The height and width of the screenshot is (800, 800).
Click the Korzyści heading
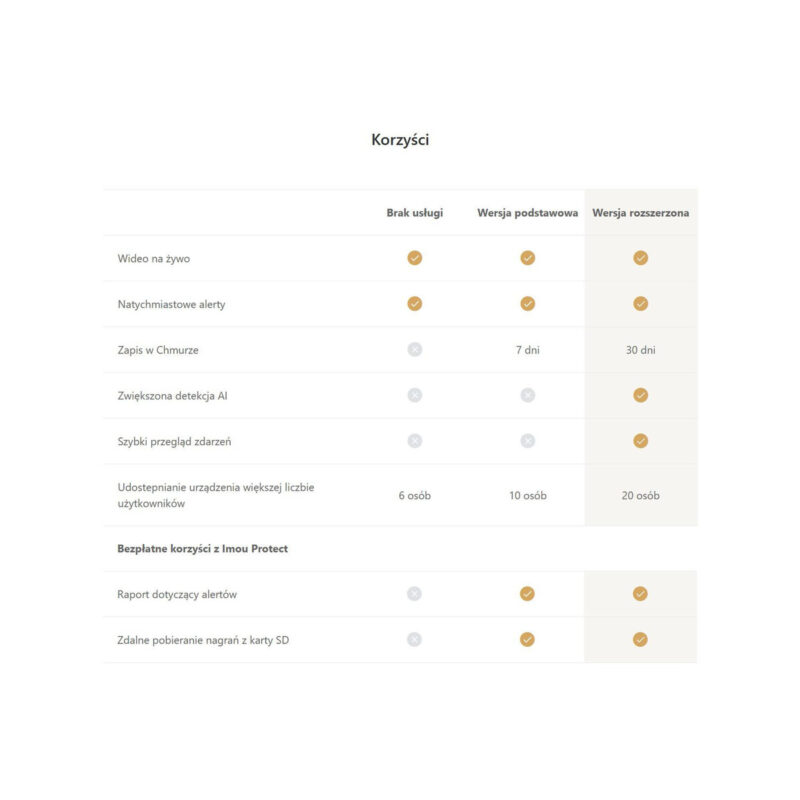click(400, 140)
